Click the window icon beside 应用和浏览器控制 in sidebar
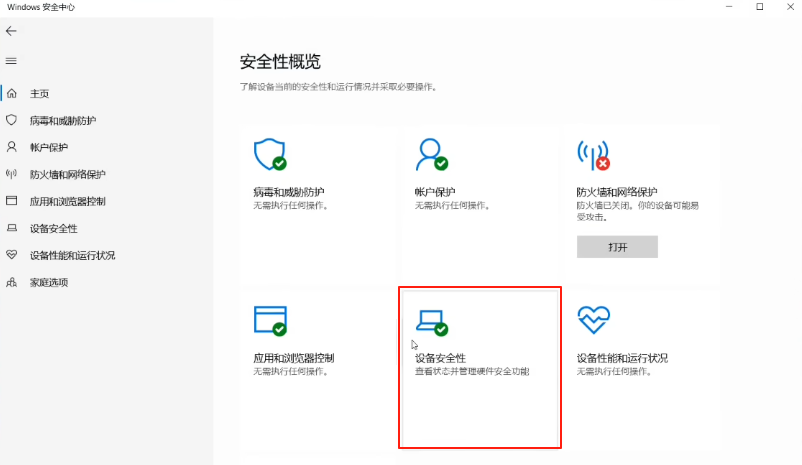 point(11,201)
